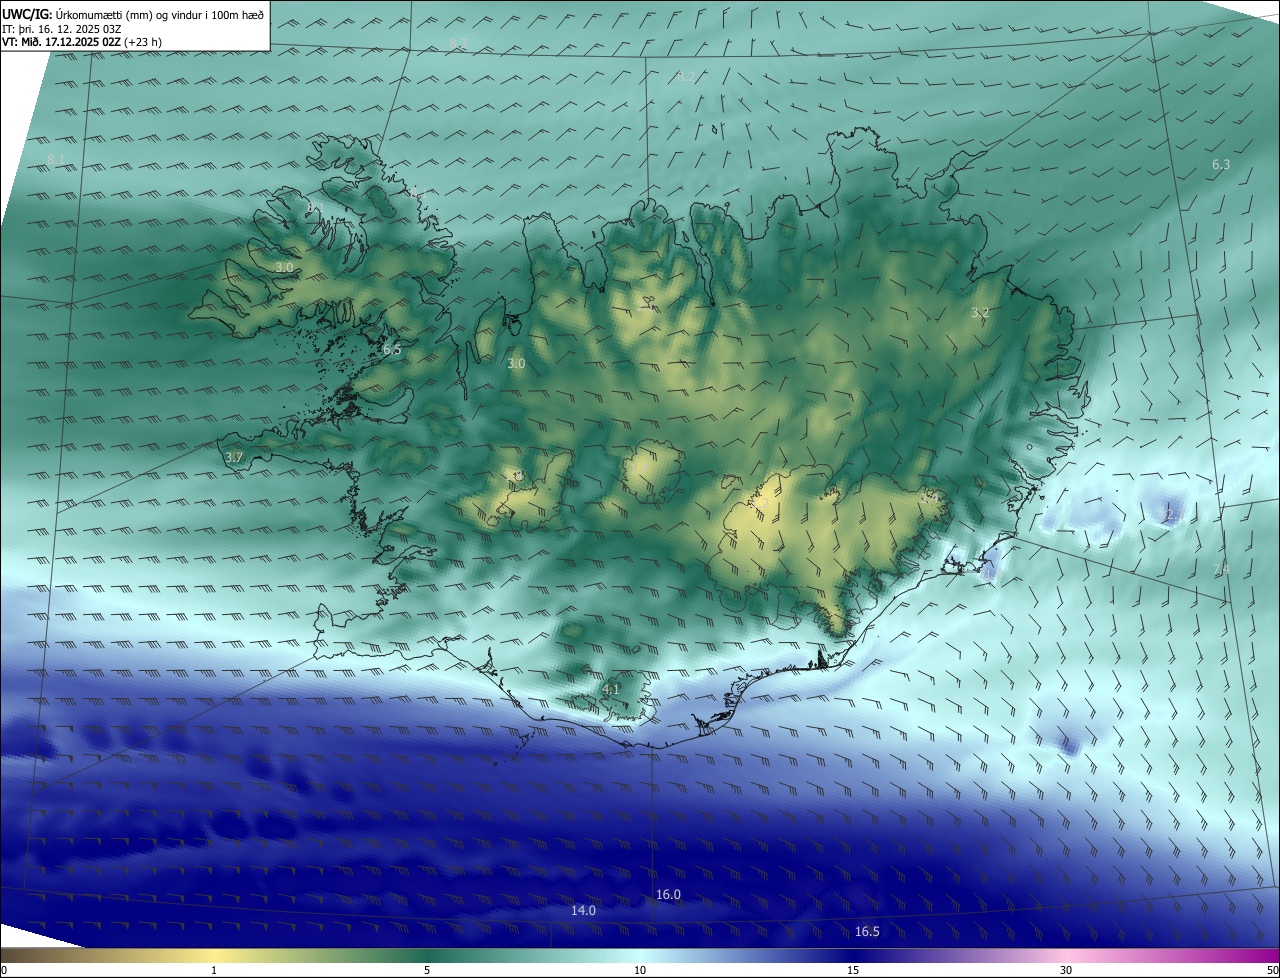1280x978 pixels.
Task: Click the 'VT: Mið. 17.12.2025 02Z' line
Action: click(62, 42)
